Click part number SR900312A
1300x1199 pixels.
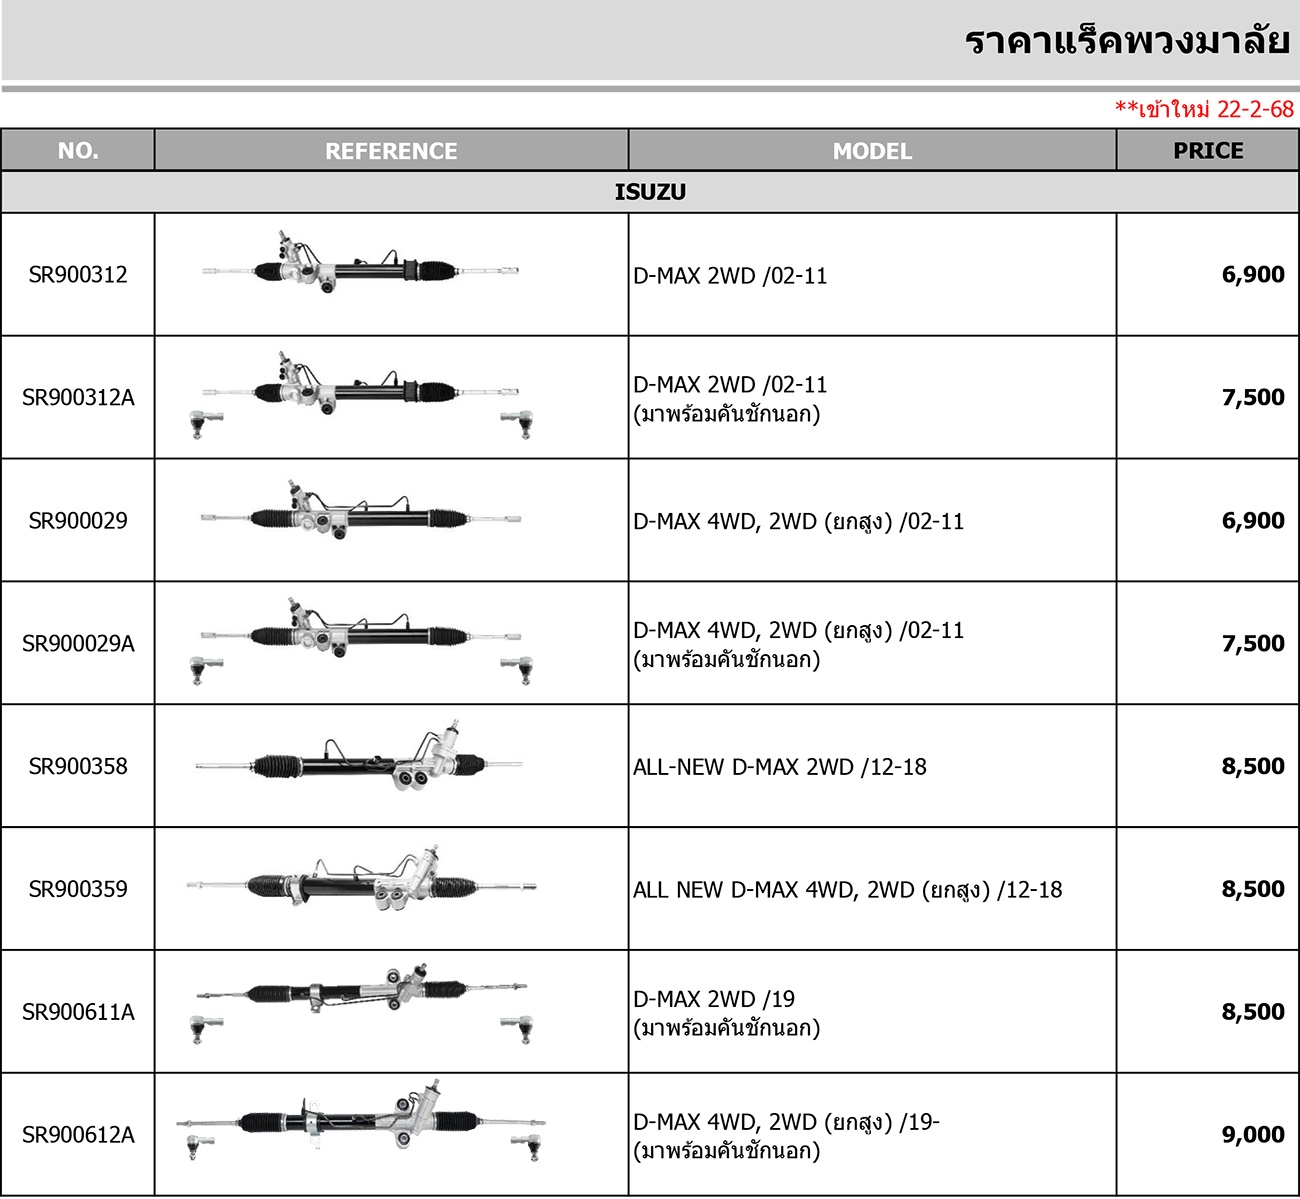[78, 398]
